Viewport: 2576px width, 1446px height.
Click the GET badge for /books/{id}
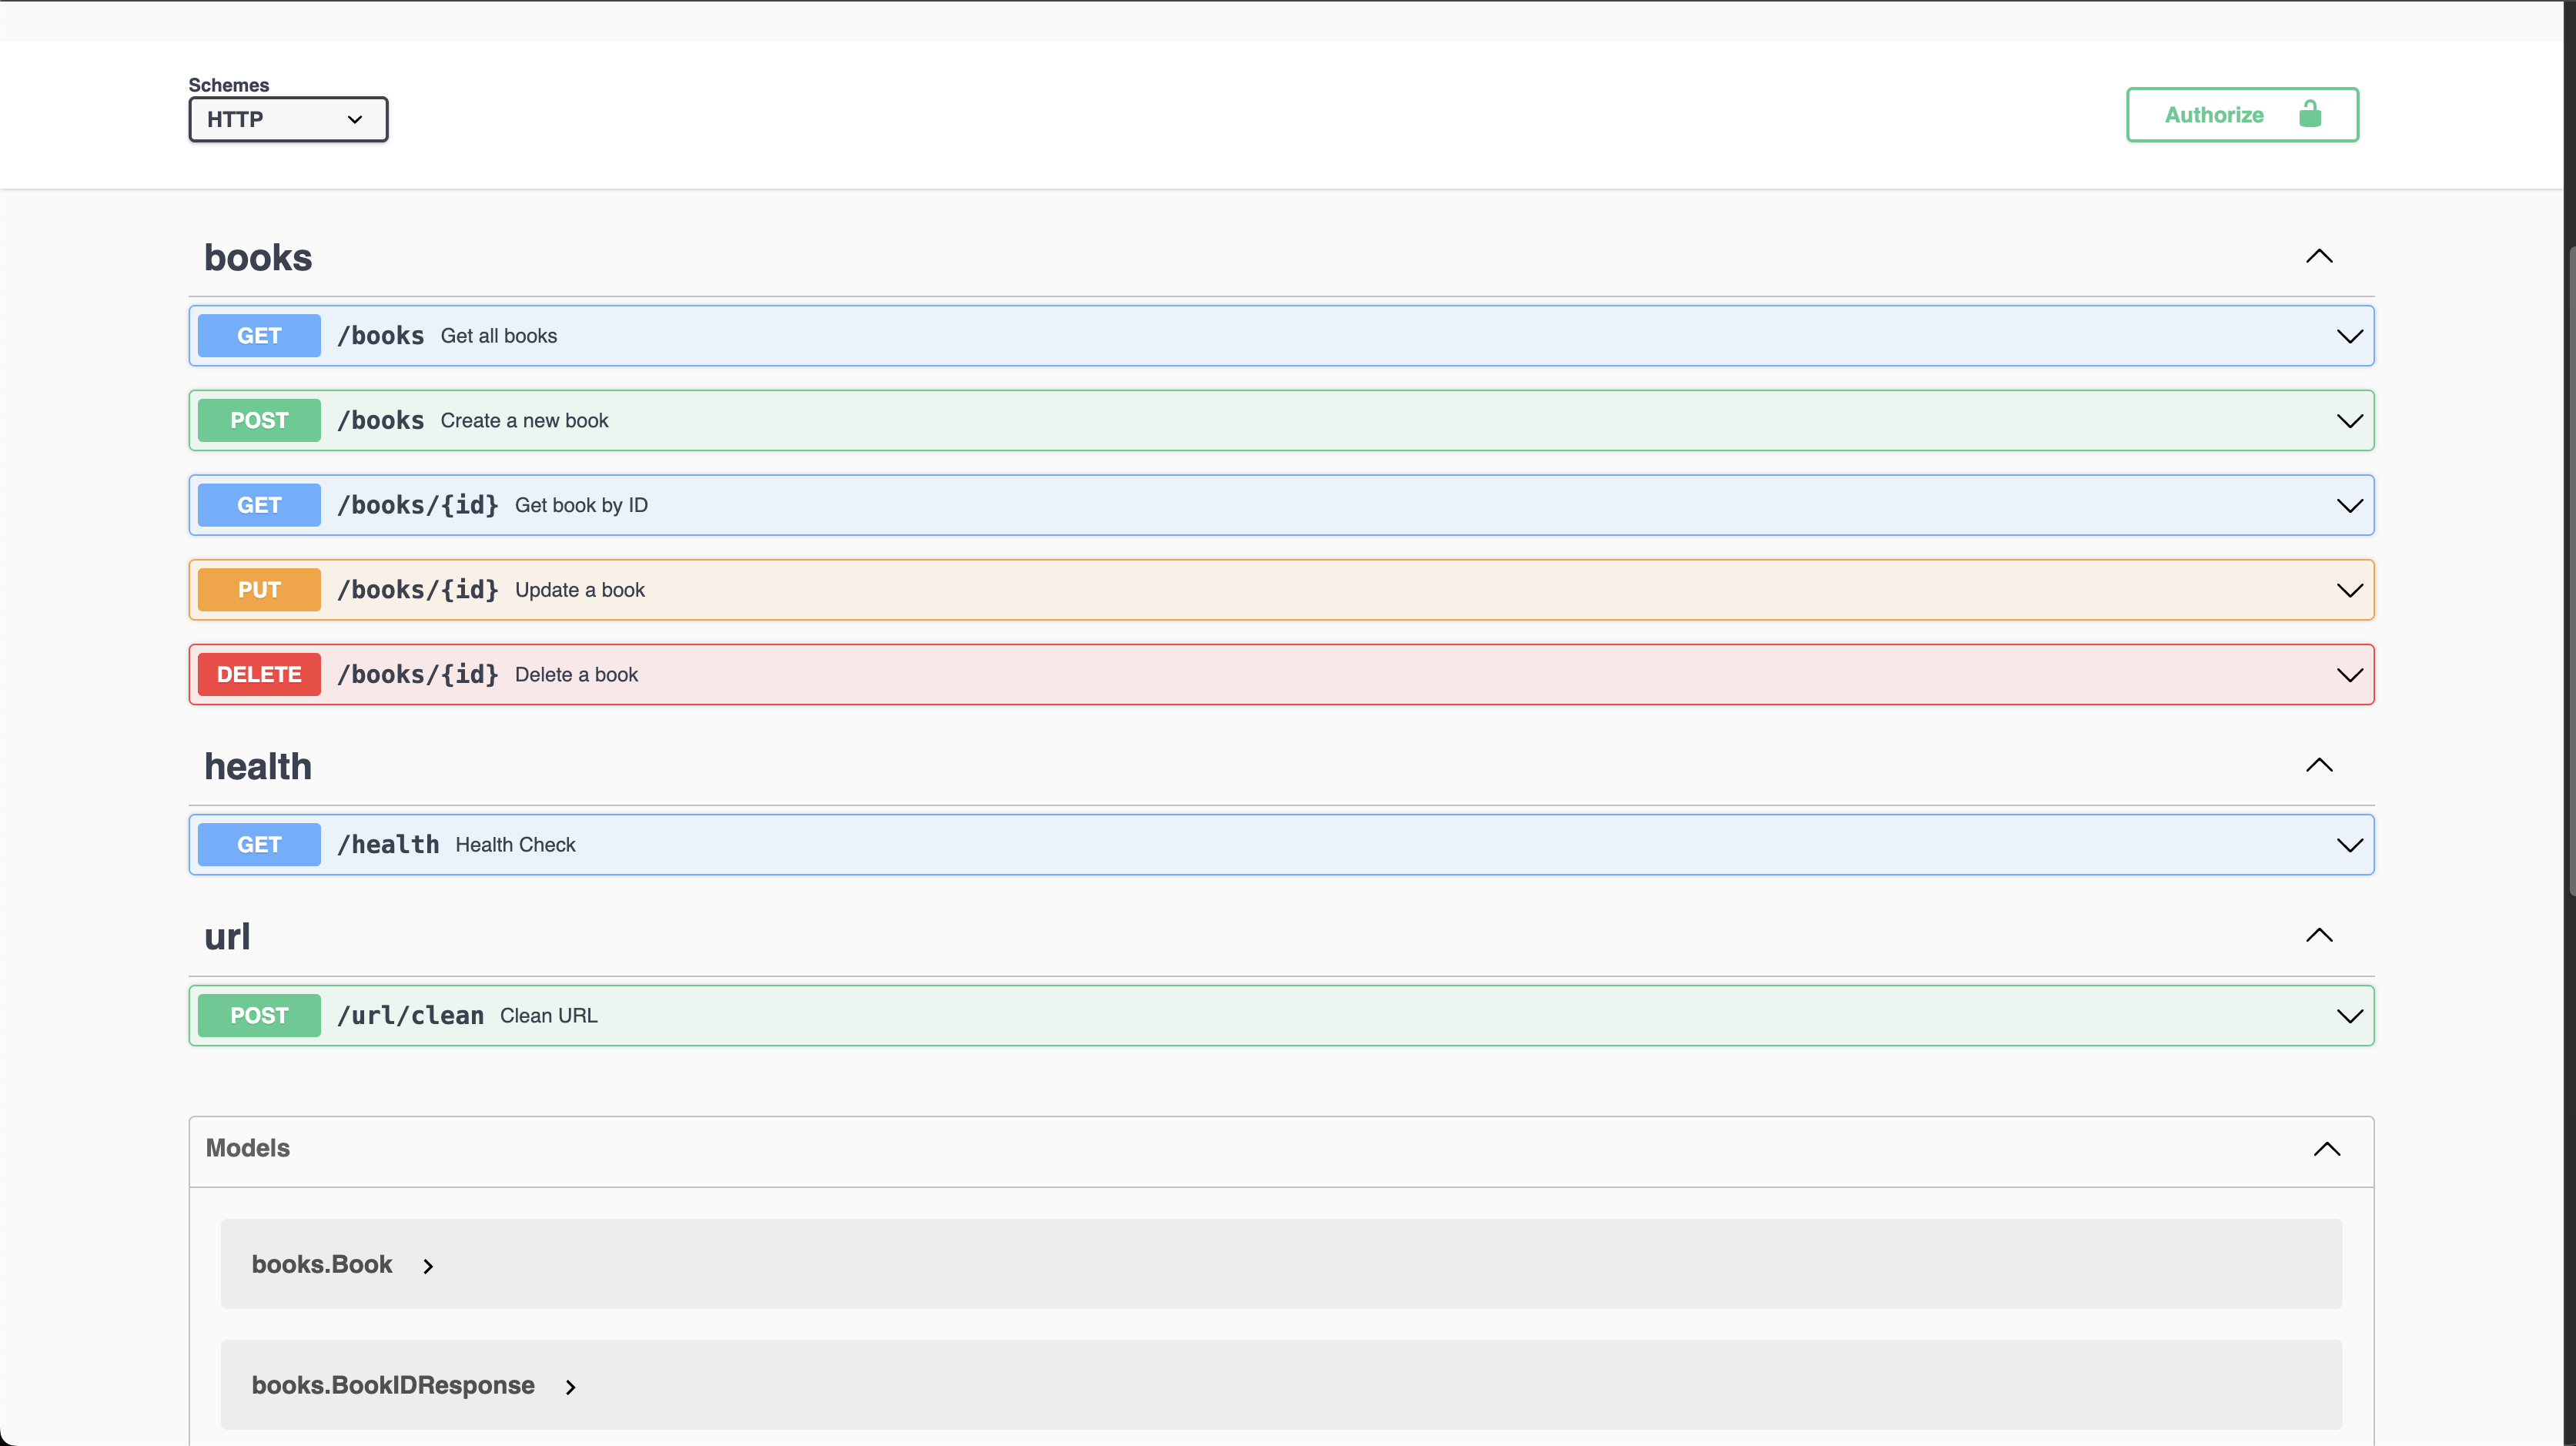click(x=259, y=505)
